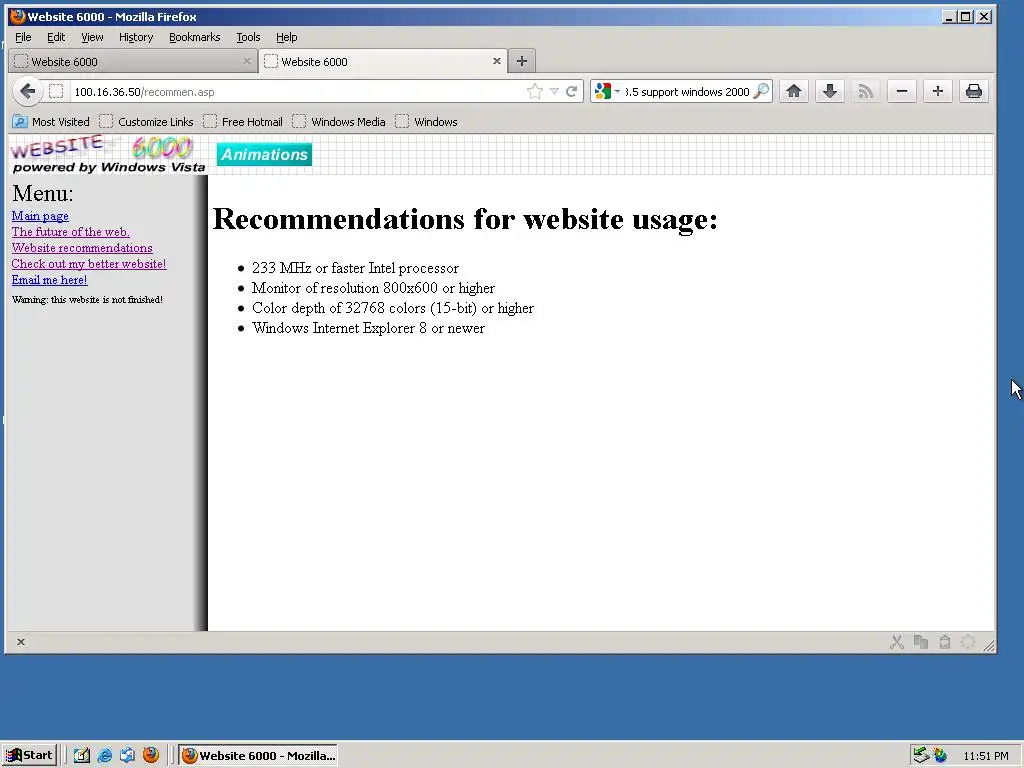This screenshot has height=768, width=1024.
Task: Click Show Desktop quick launch icon
Action: tap(82, 756)
